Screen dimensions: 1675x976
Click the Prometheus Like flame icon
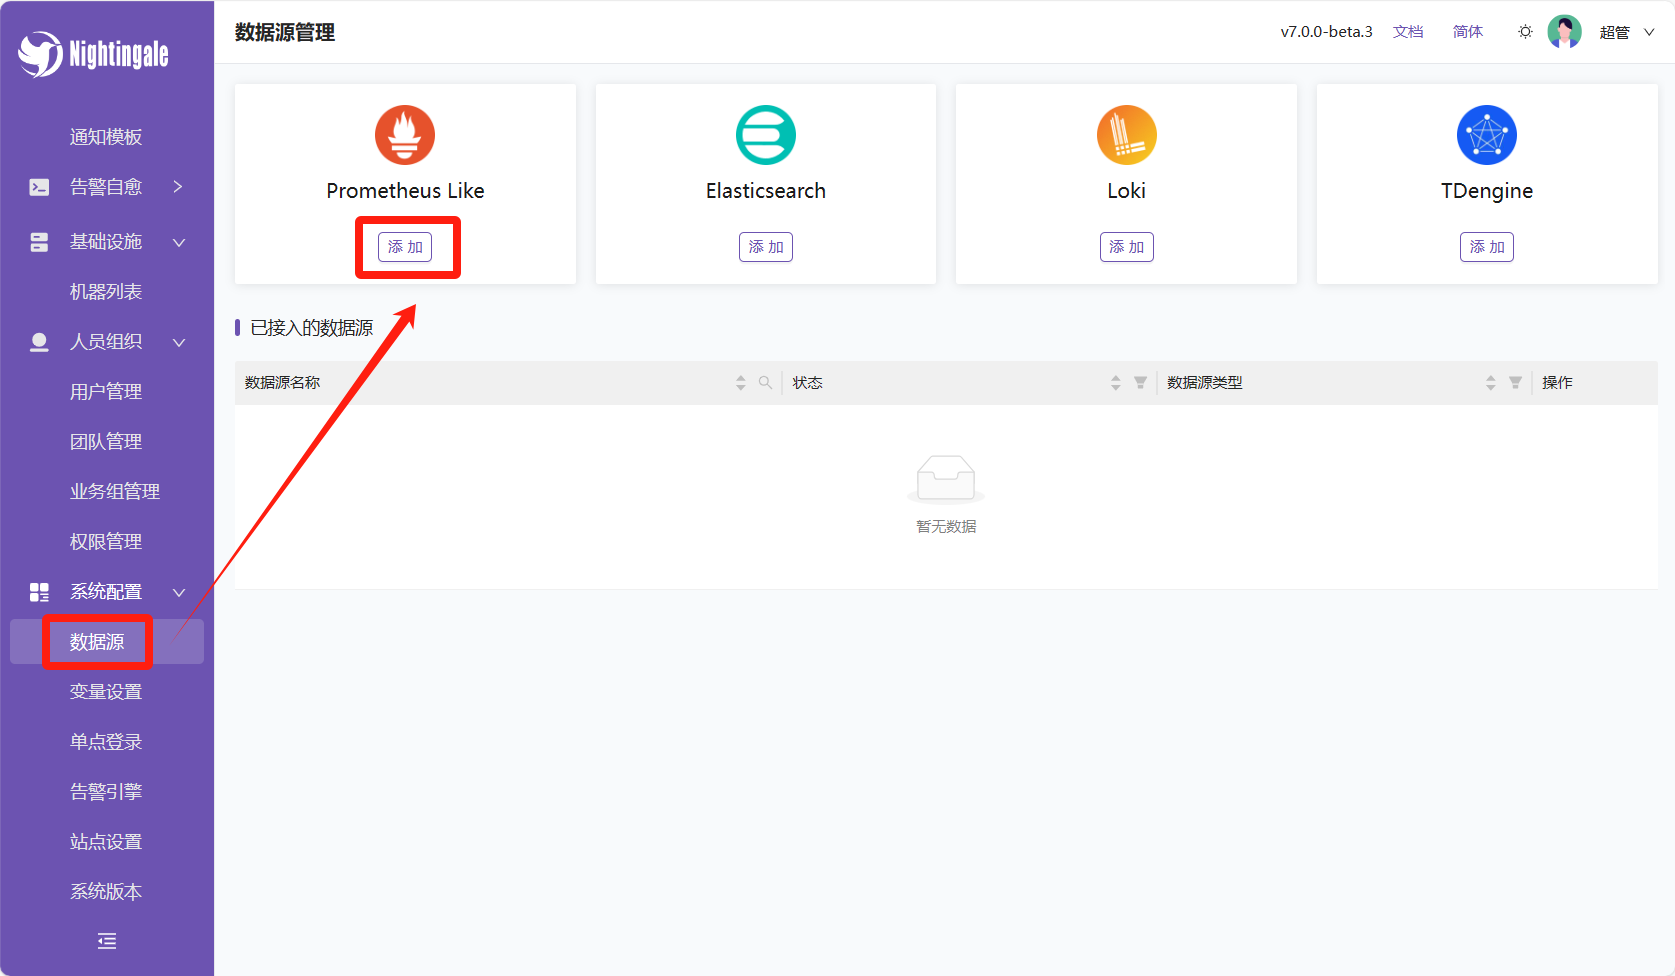(405, 135)
